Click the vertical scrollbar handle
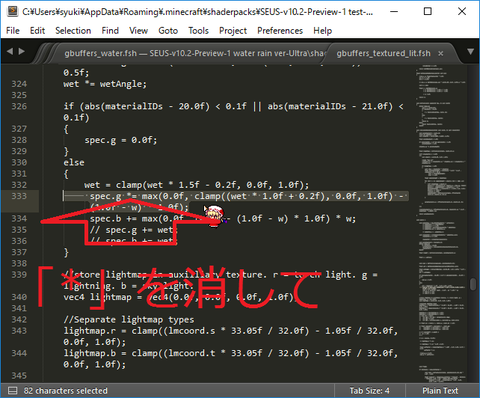This screenshot has width=480, height=398. click(x=473, y=284)
